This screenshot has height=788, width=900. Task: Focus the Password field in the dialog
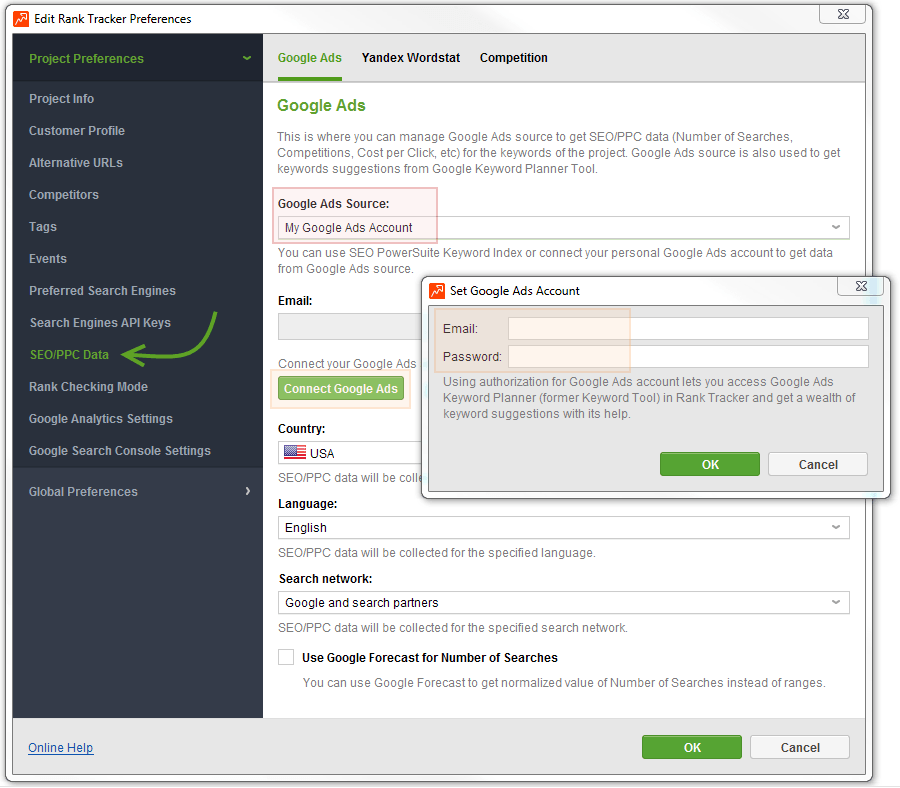[688, 356]
